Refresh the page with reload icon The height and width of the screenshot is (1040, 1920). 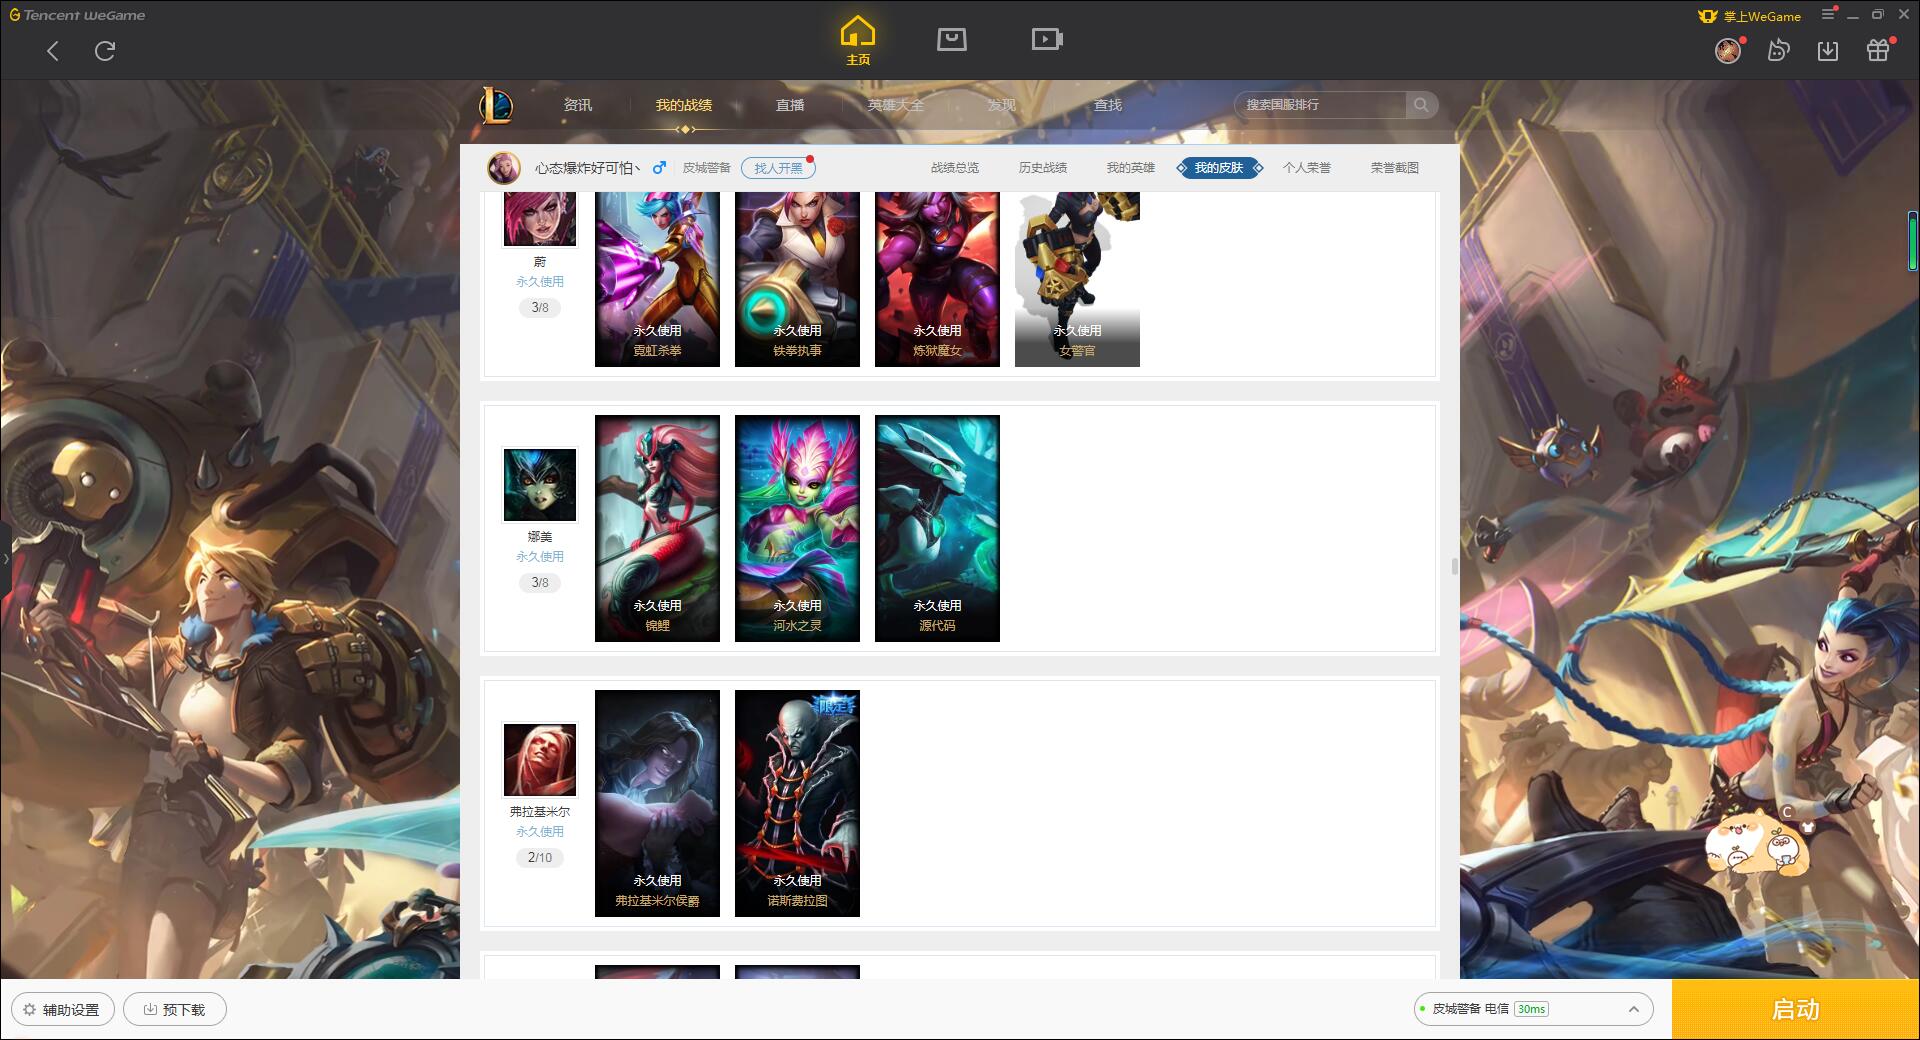(x=105, y=51)
